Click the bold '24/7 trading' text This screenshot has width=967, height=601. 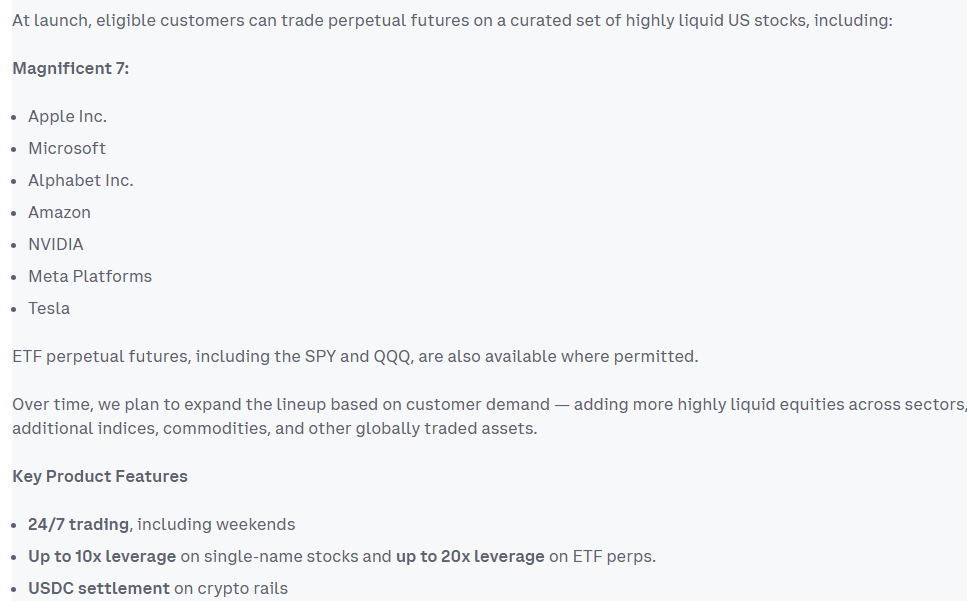point(78,525)
